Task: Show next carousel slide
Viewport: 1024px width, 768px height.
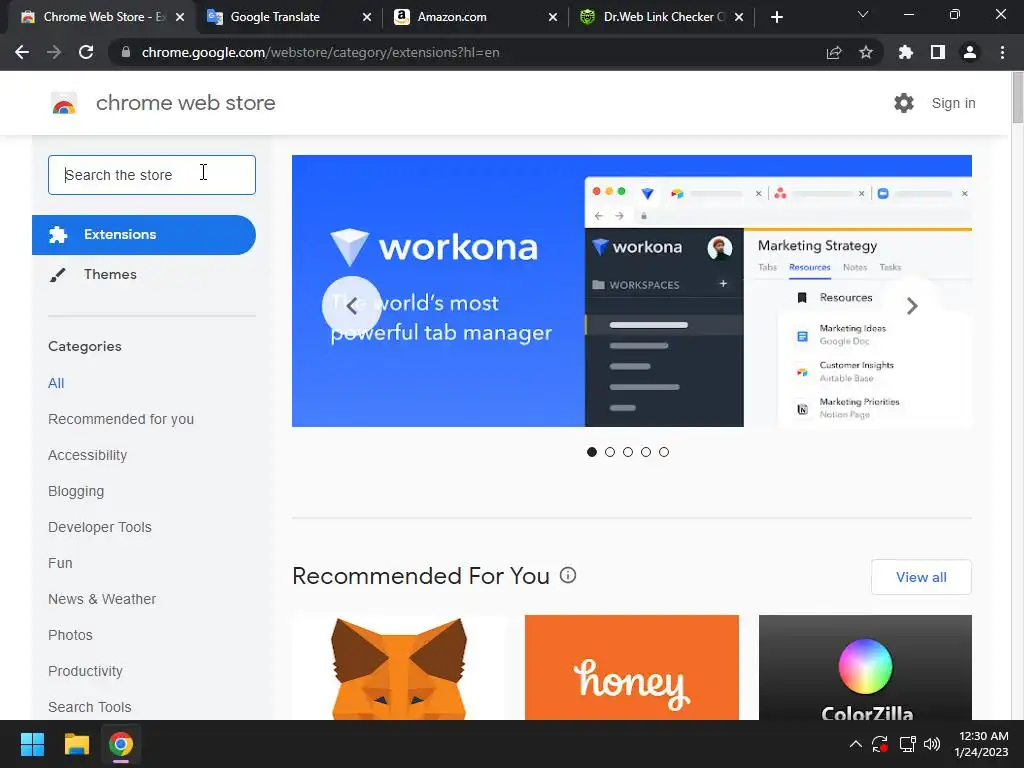Action: (x=912, y=306)
